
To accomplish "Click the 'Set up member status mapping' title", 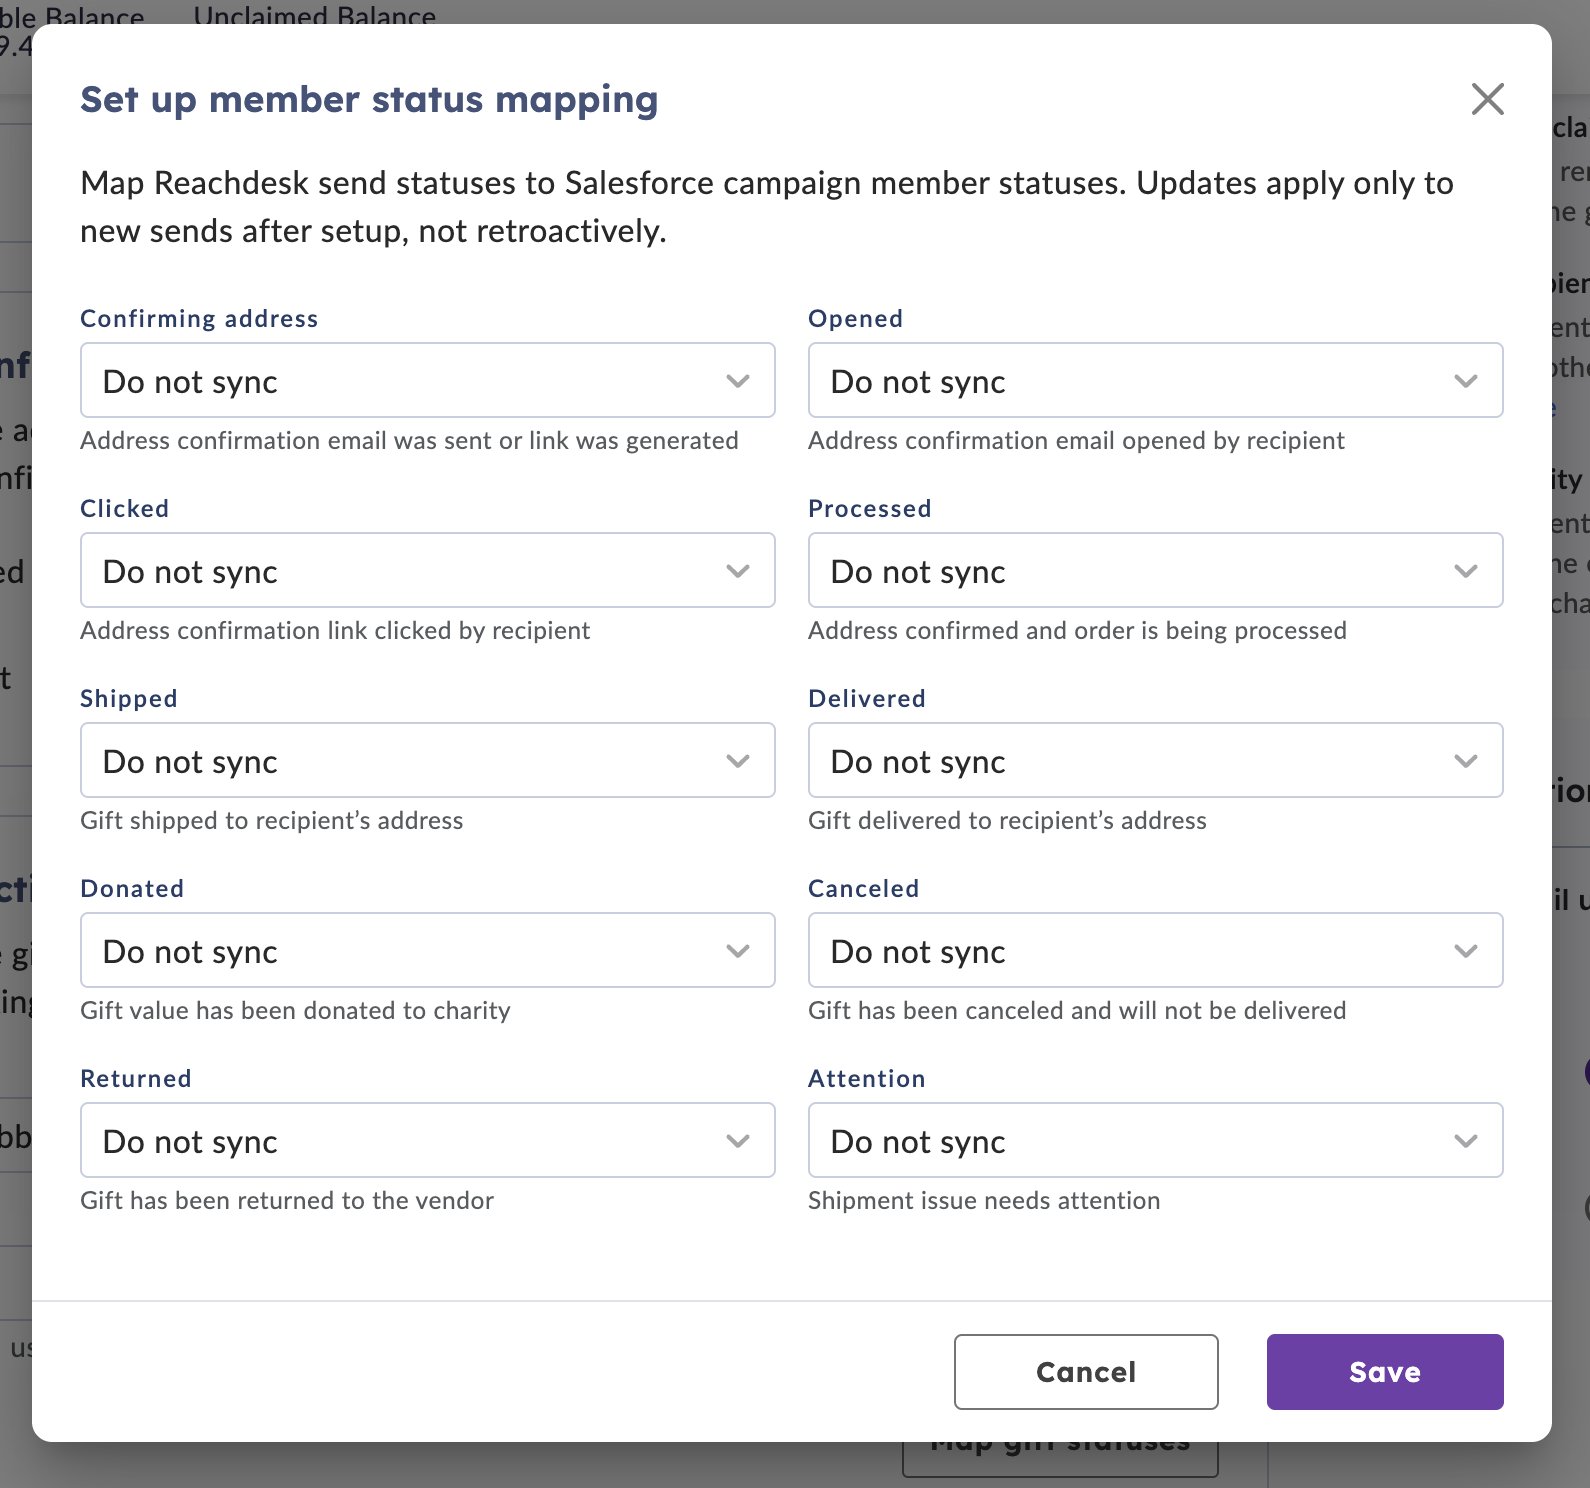I will point(369,100).
